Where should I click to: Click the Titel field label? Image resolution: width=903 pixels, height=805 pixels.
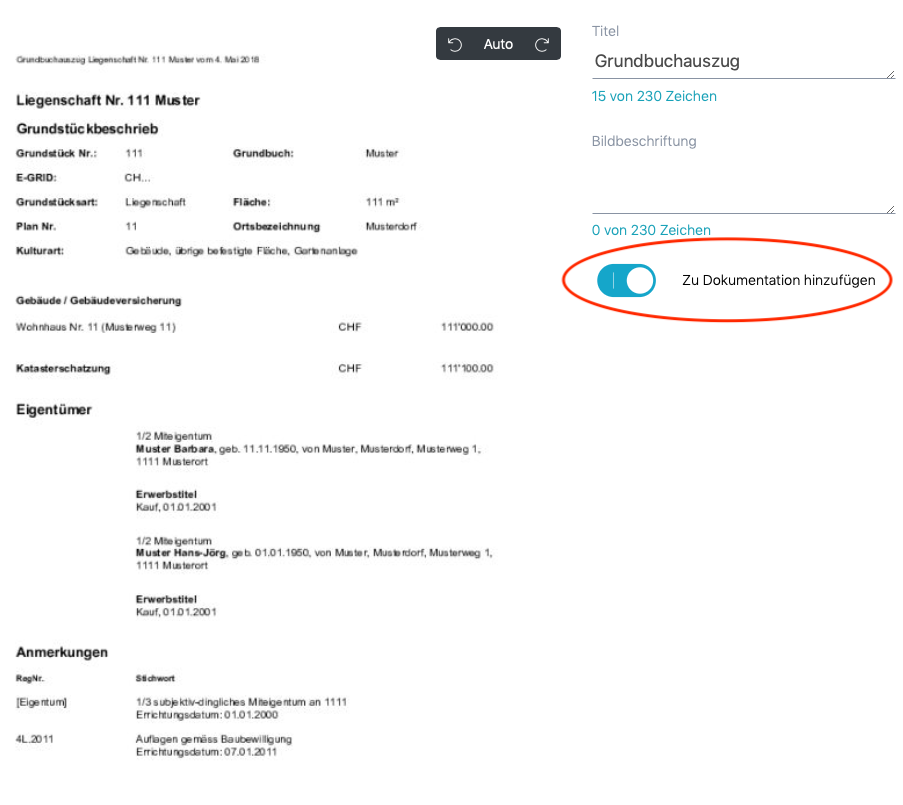tap(606, 32)
